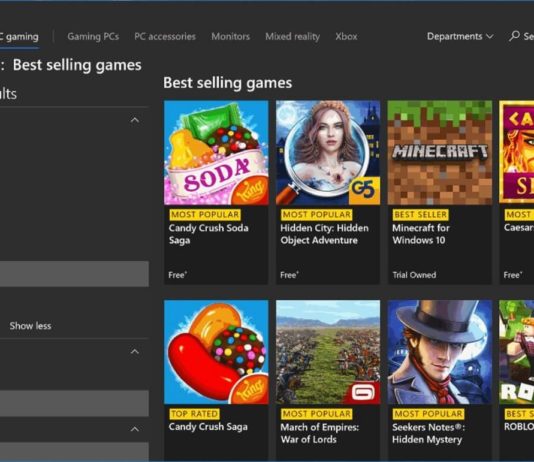The height and width of the screenshot is (462, 534).
Task: Click BEST SELLER badge on Minecraft
Action: (421, 214)
